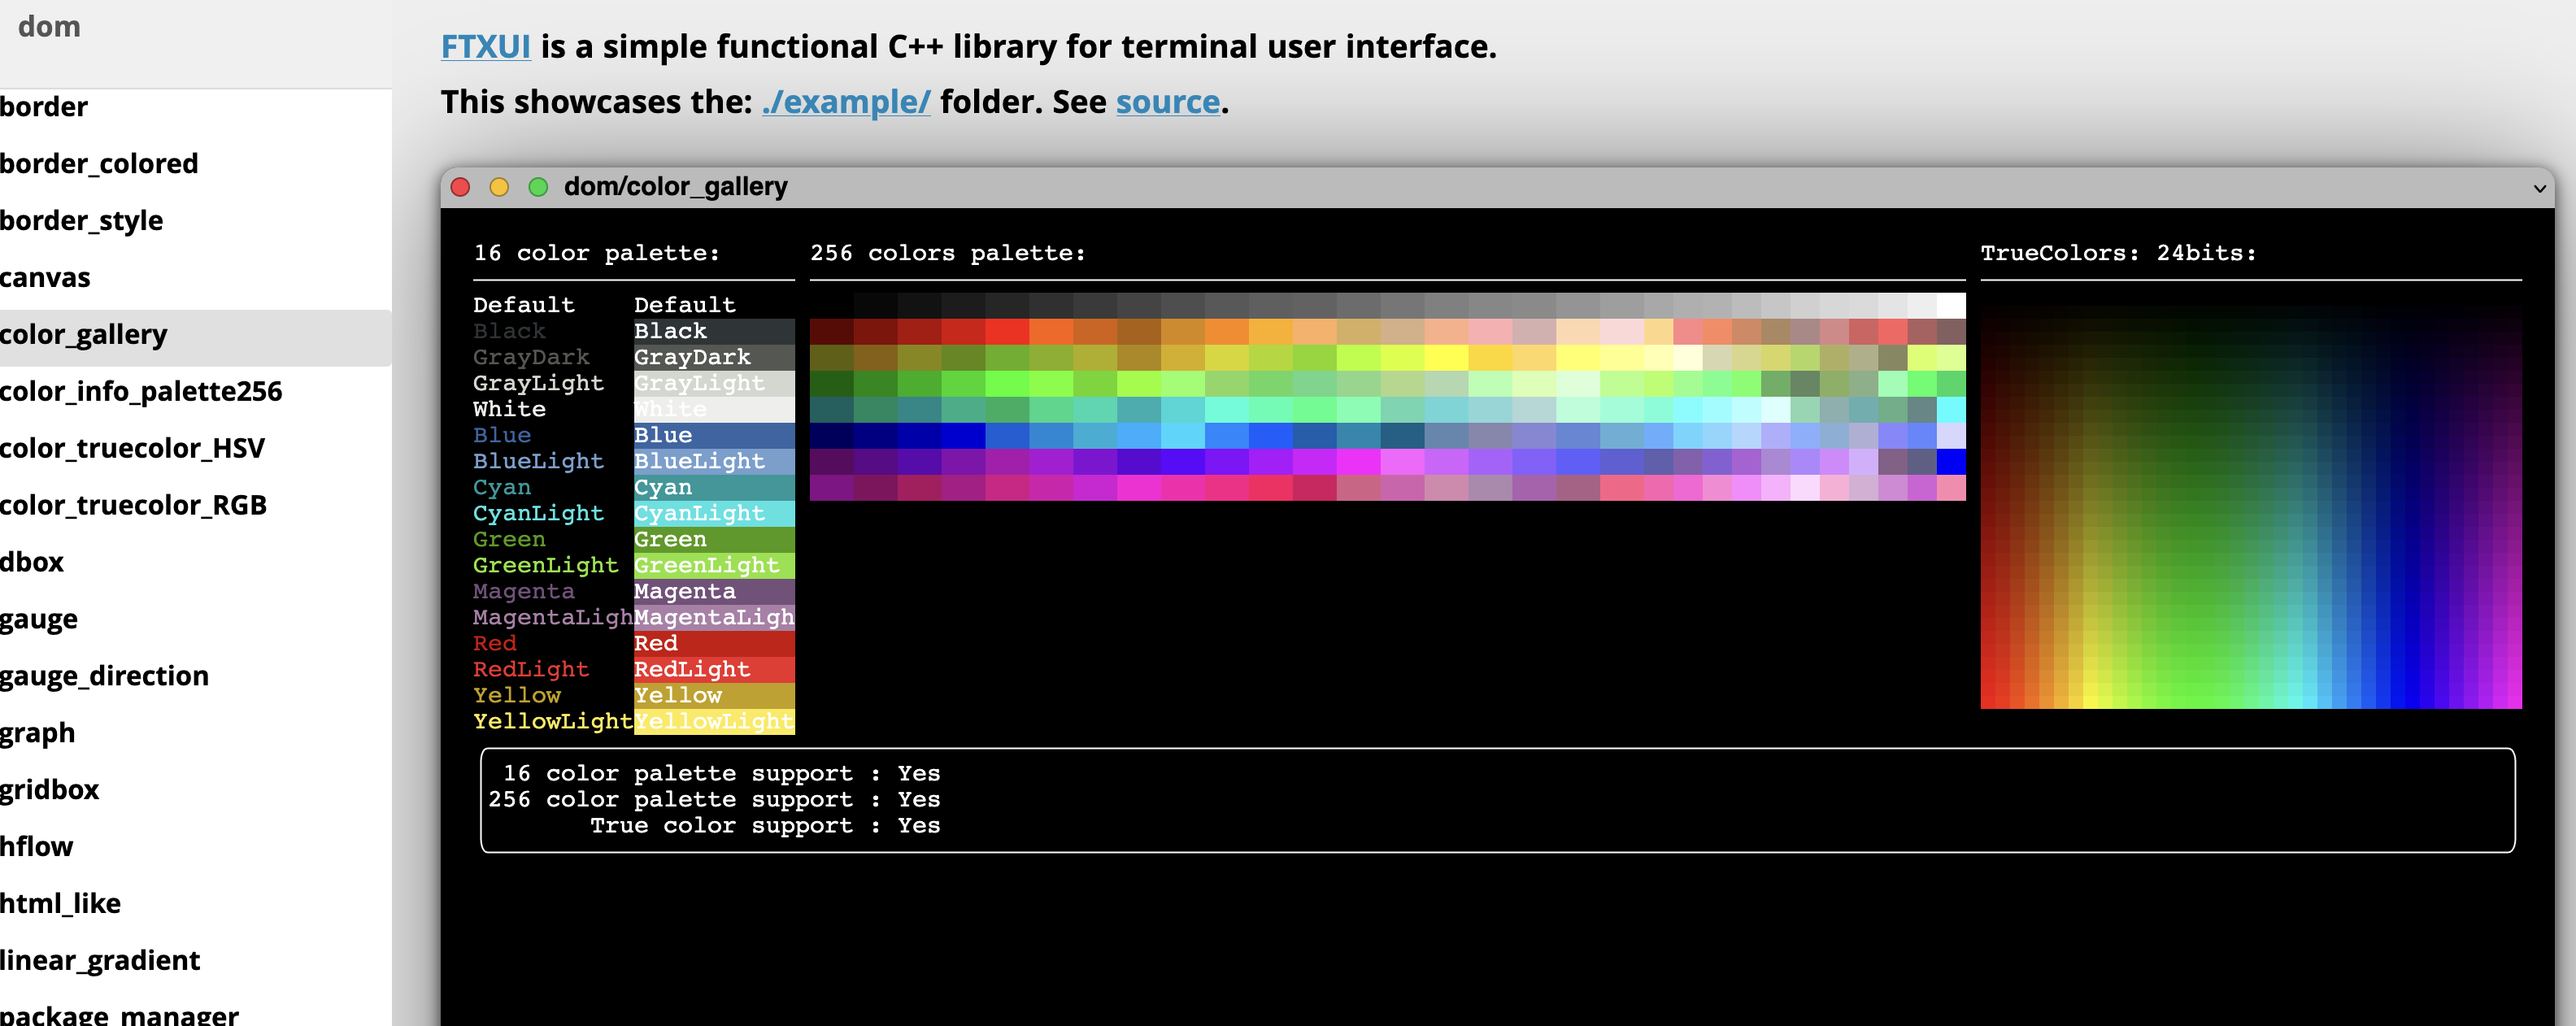Click the pure blue cell ending the purple row

coord(1951,461)
